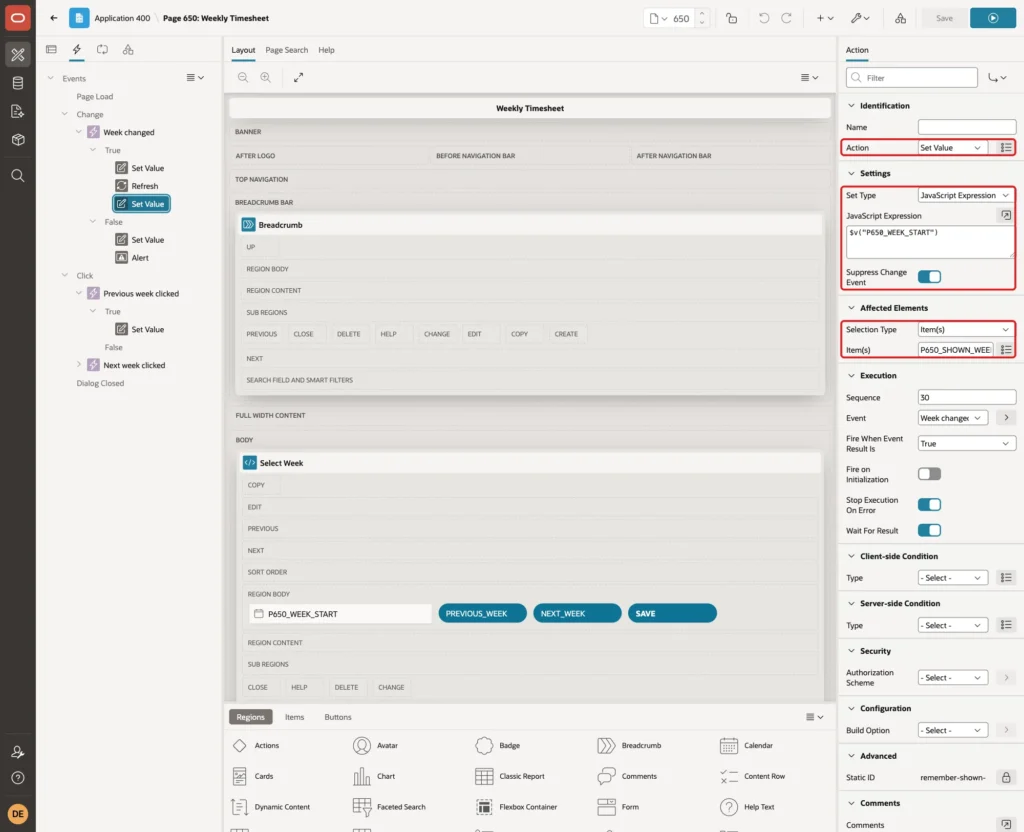Open the Fire When Event Result Is dropdown
The width and height of the screenshot is (1024, 832).
click(966, 443)
